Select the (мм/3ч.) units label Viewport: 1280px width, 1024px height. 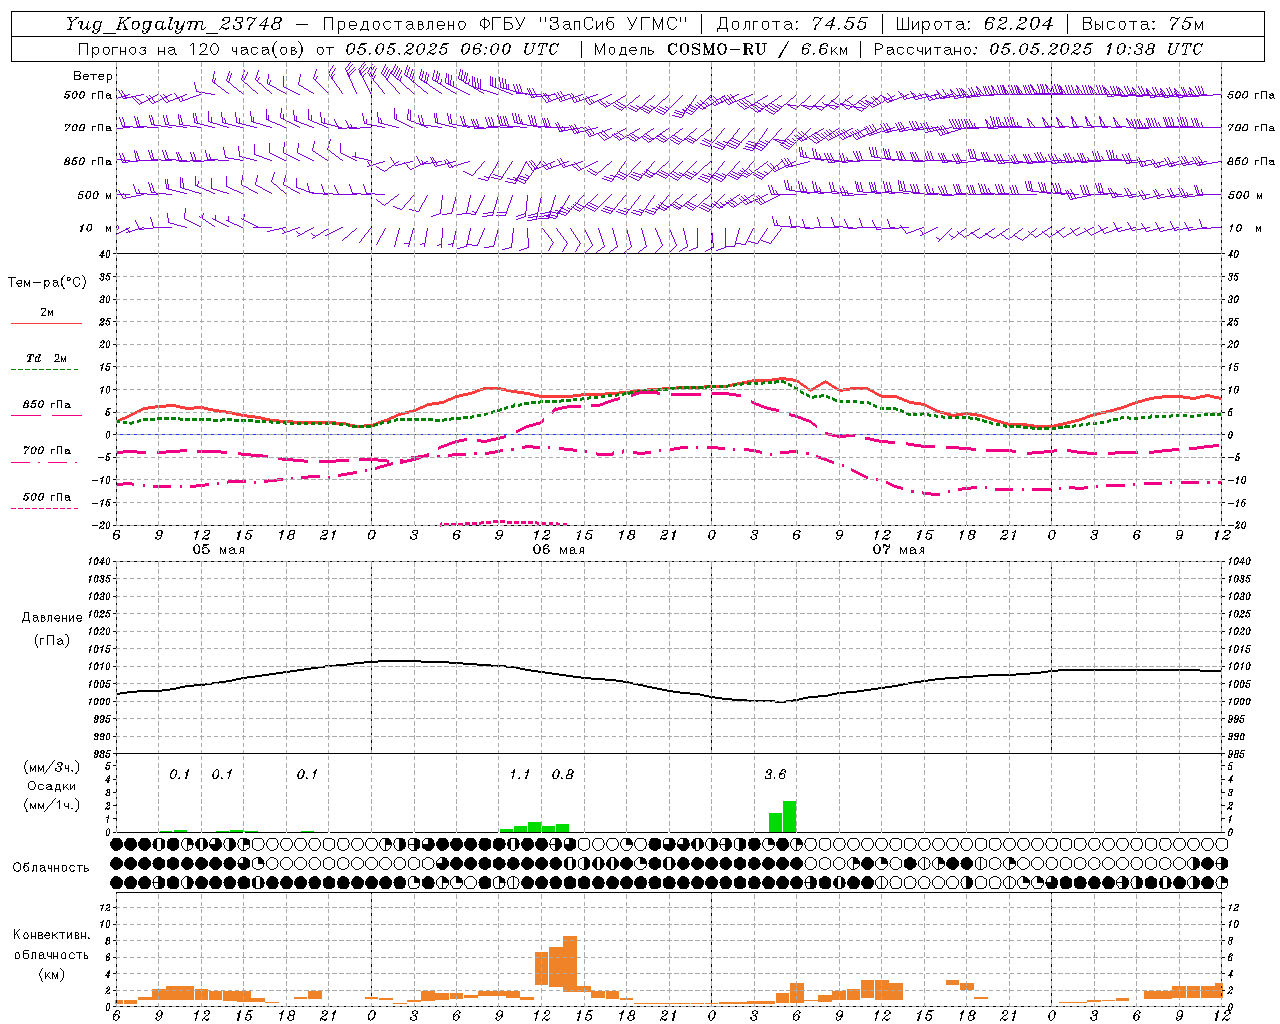point(52,767)
